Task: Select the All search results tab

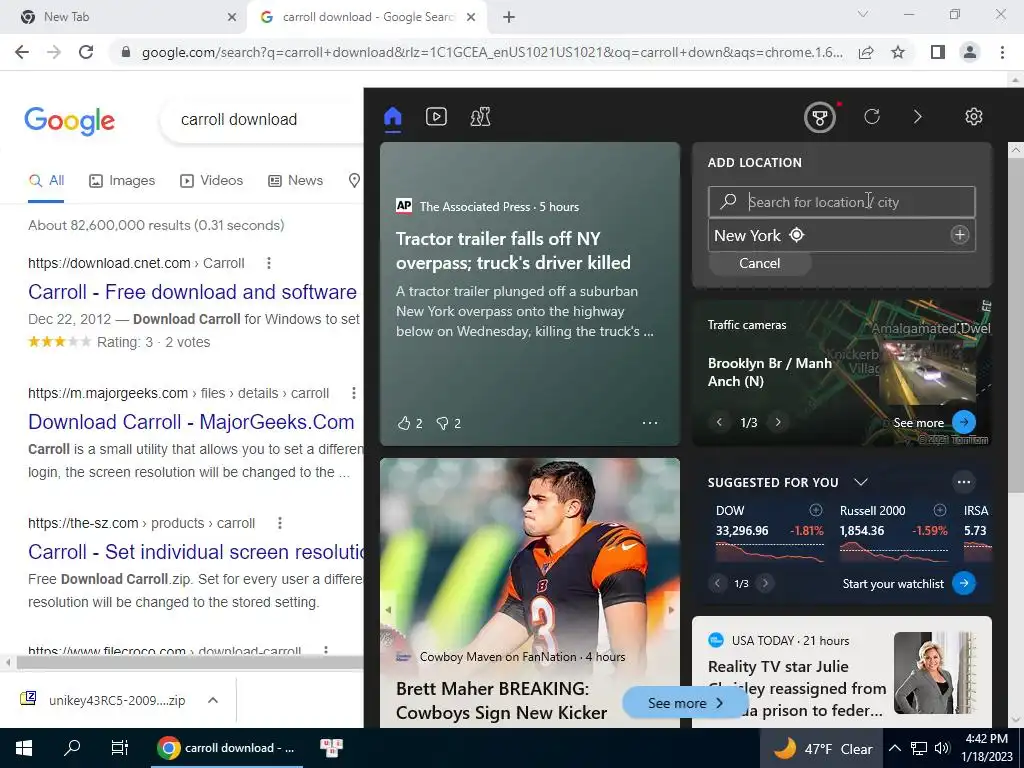Action: tap(46, 181)
